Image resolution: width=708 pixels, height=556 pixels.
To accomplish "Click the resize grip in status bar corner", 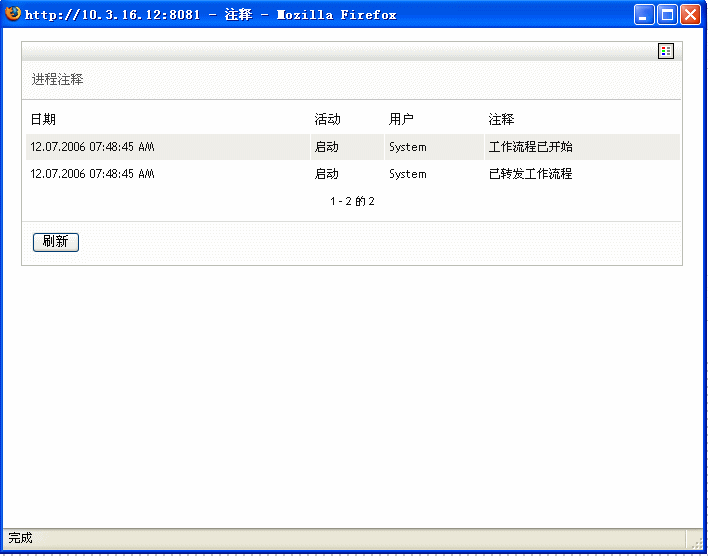I will click(698, 543).
